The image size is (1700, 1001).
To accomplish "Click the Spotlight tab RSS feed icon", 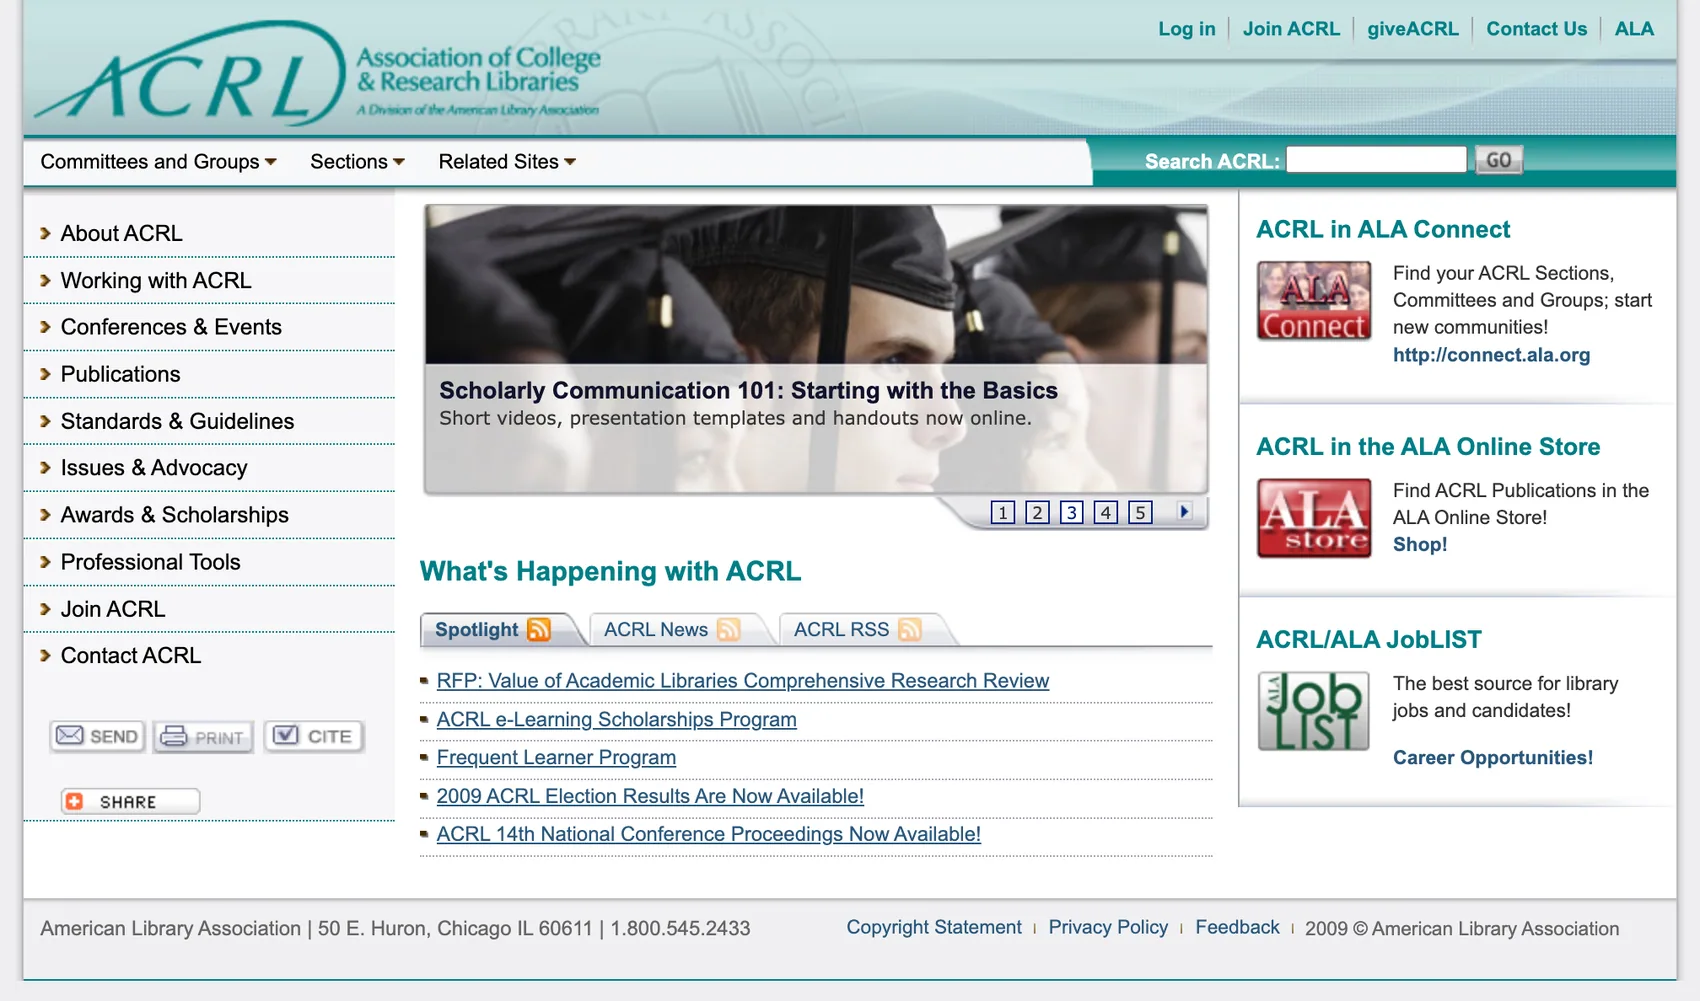I will (539, 629).
